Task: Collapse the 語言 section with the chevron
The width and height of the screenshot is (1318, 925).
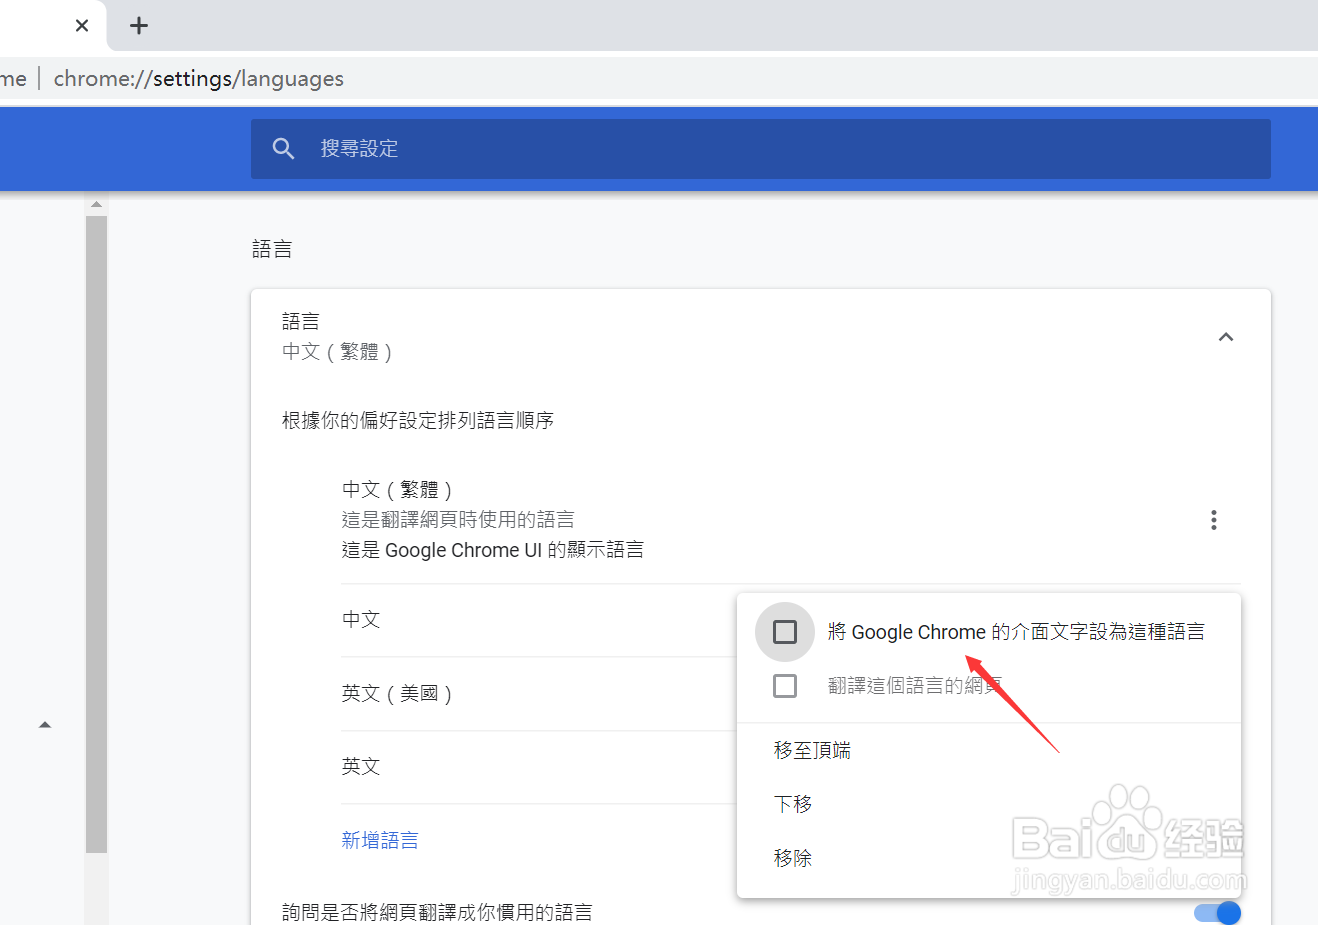Action: [1225, 337]
